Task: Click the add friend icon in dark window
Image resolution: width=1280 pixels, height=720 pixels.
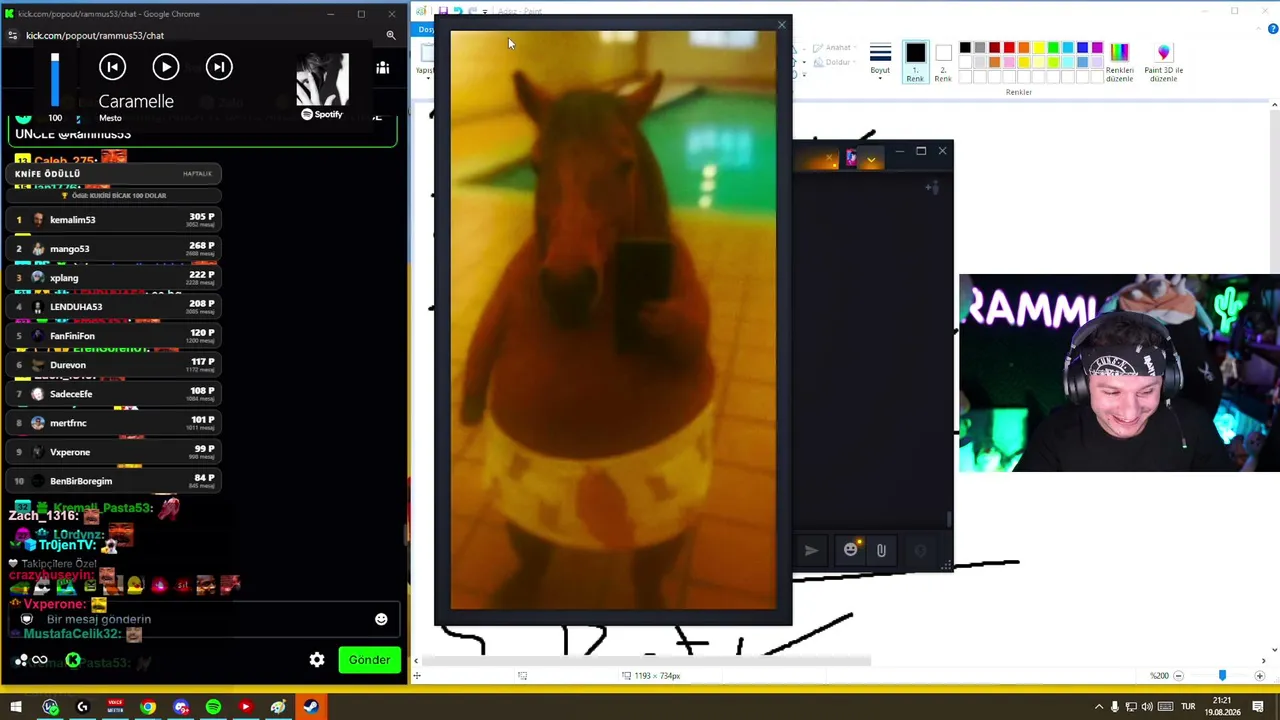Action: click(931, 187)
